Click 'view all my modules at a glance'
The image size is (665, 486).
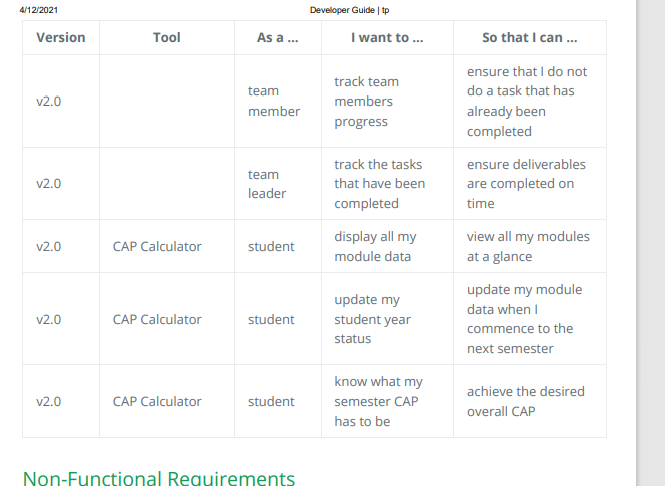coord(528,246)
